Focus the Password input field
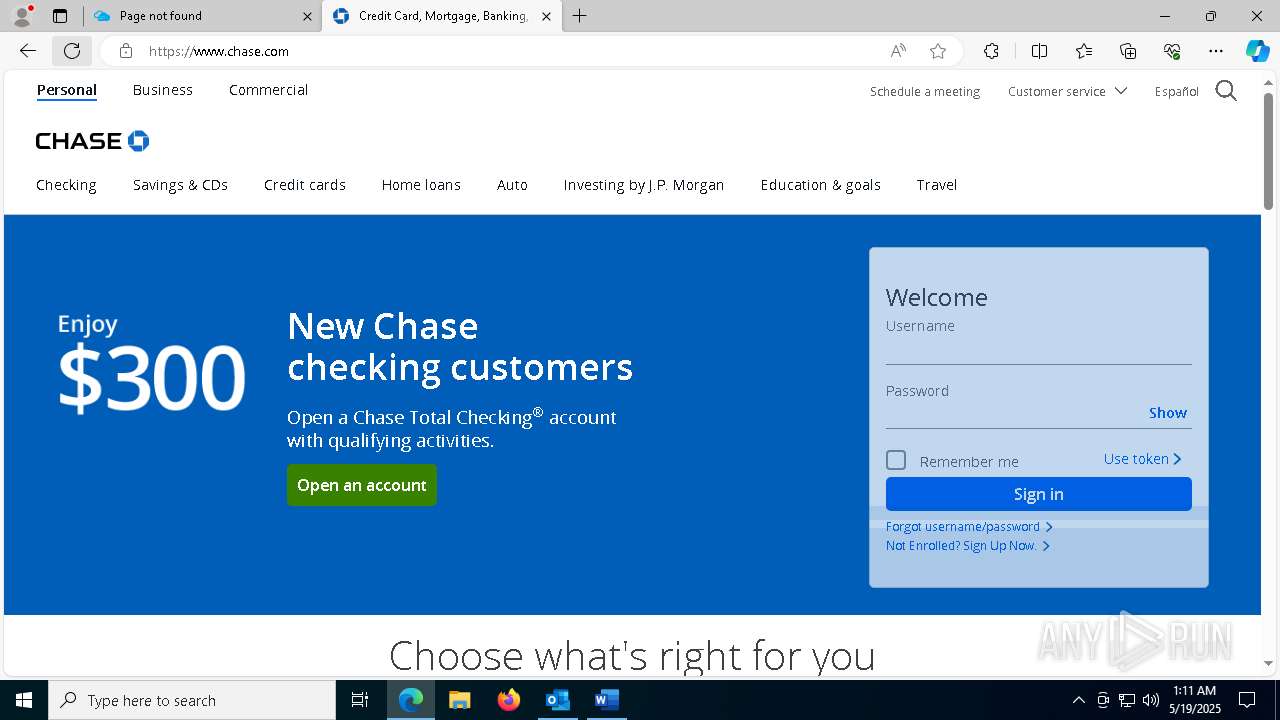This screenshot has width=1280, height=720. coord(1015,414)
